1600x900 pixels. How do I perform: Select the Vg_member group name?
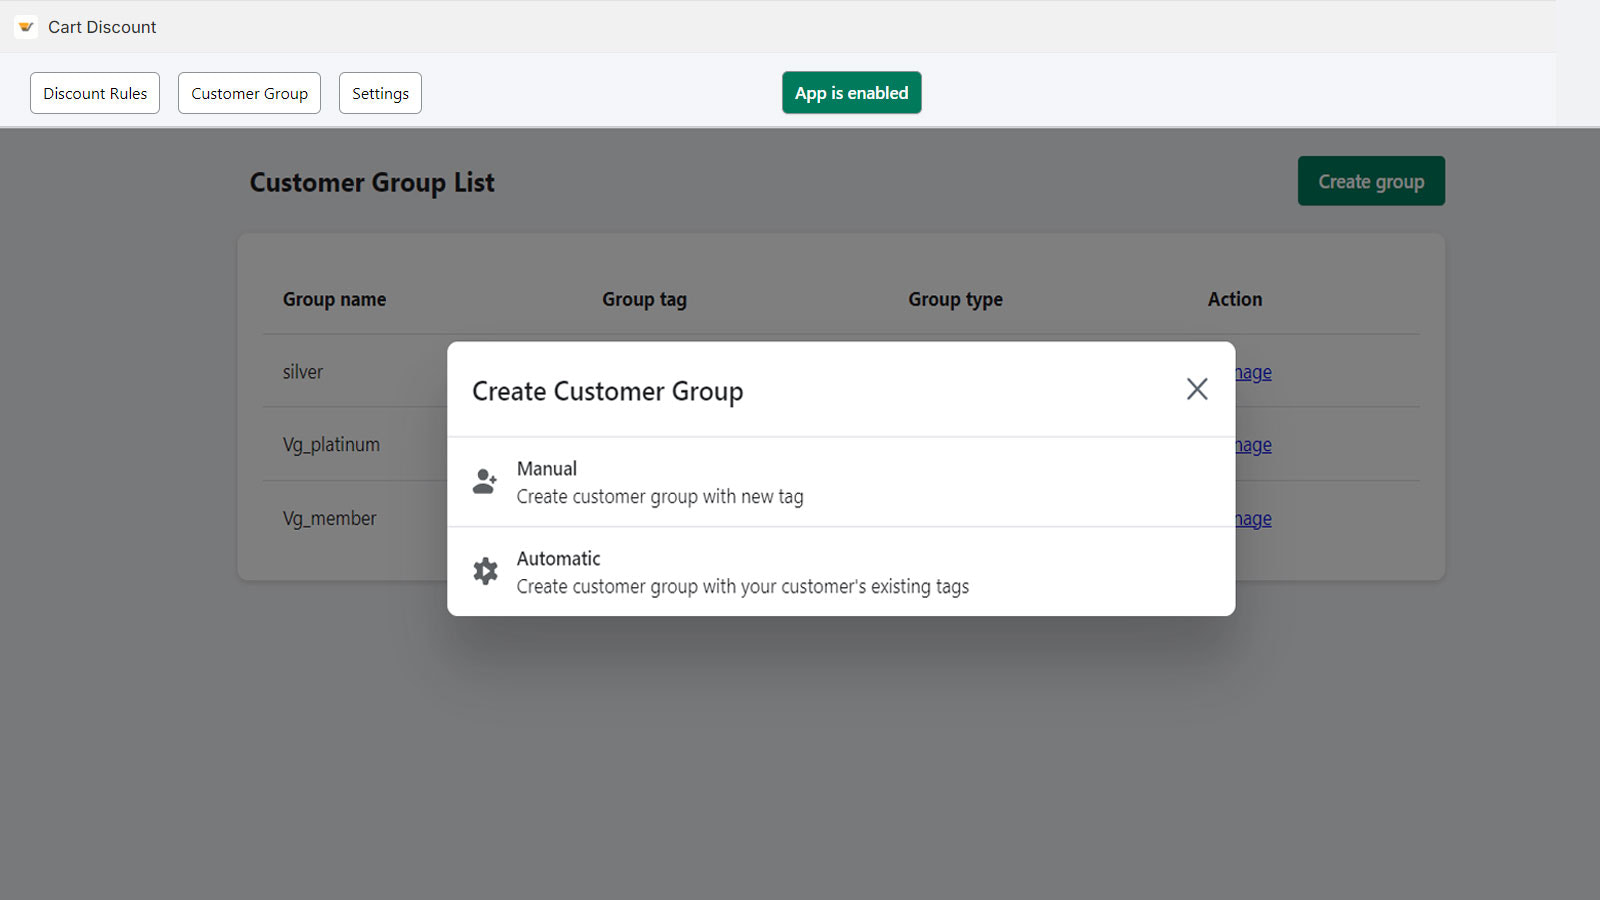click(329, 519)
